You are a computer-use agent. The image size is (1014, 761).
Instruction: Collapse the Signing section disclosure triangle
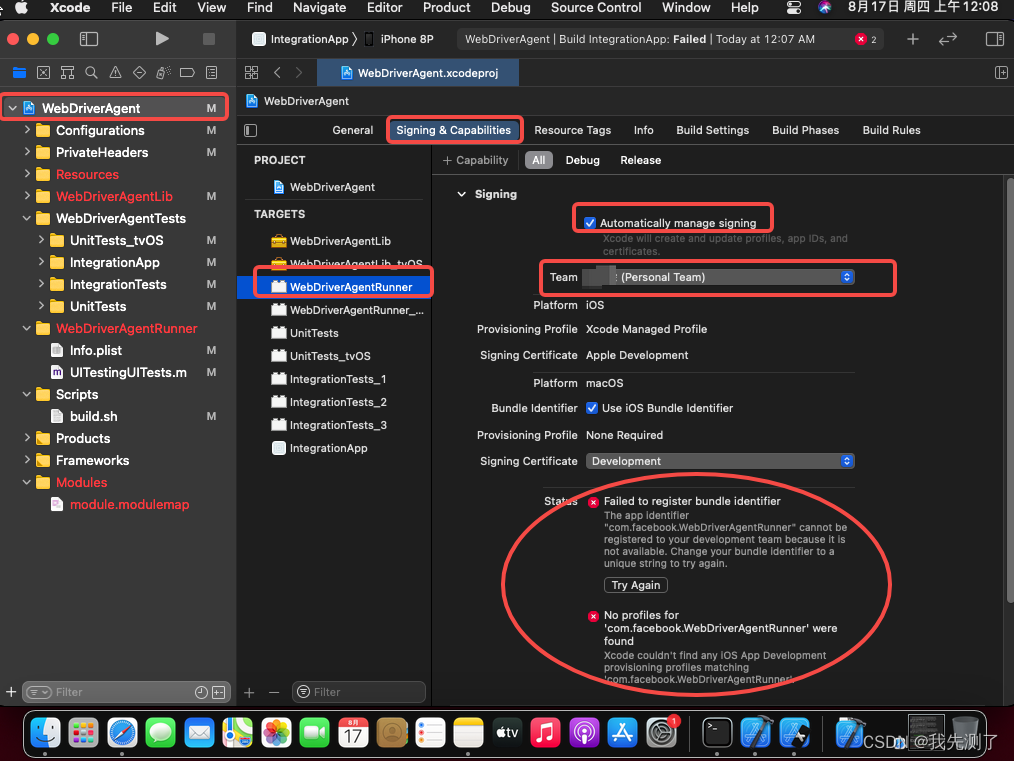click(x=461, y=194)
